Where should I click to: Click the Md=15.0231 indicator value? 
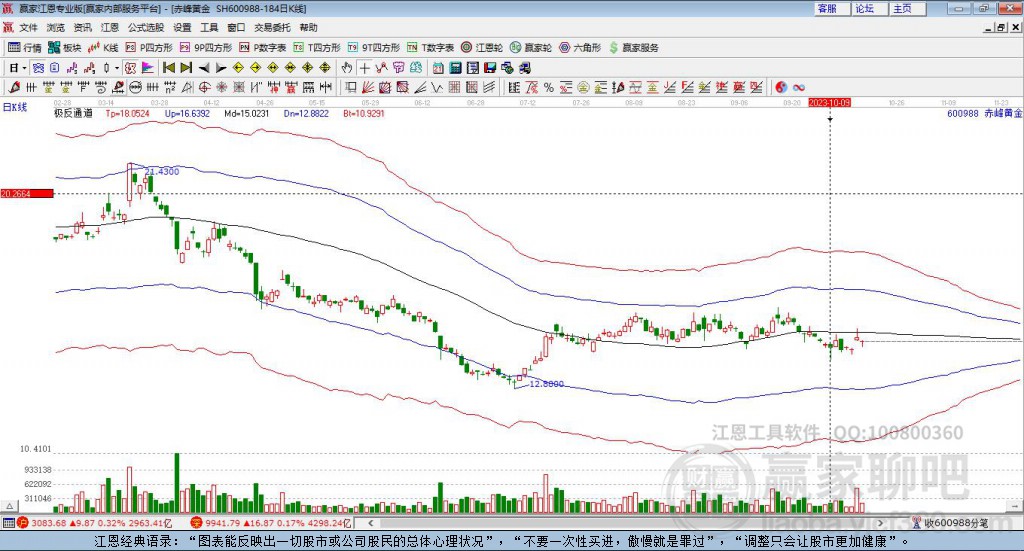(x=246, y=113)
